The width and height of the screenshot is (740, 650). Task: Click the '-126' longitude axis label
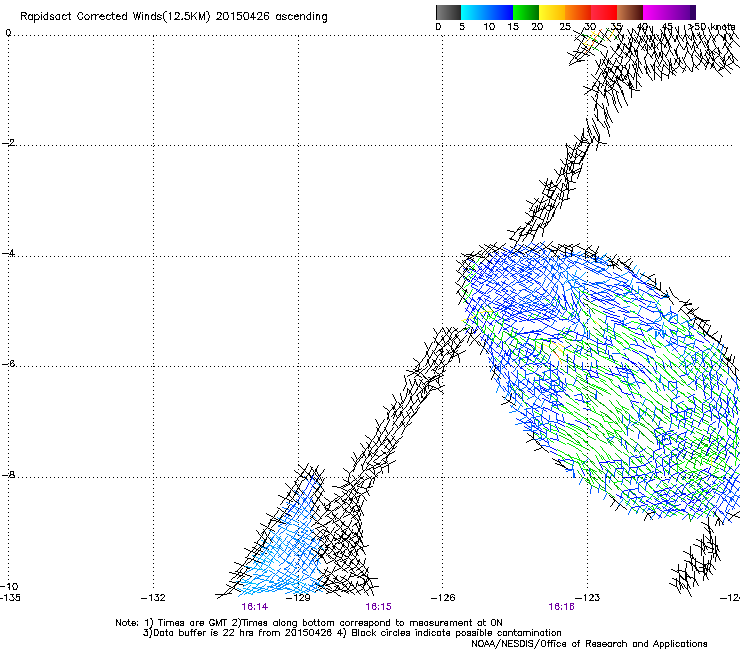[x=443, y=598]
